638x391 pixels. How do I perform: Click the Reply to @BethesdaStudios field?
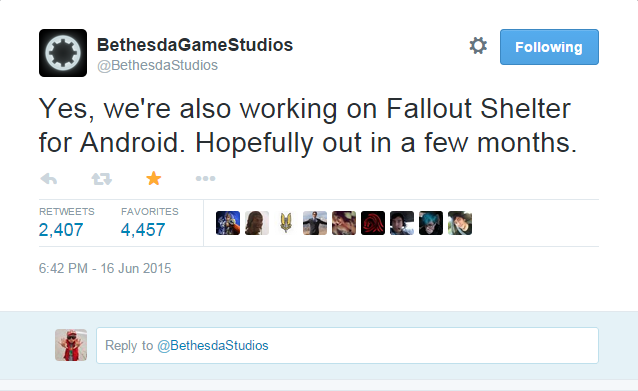[347, 345]
